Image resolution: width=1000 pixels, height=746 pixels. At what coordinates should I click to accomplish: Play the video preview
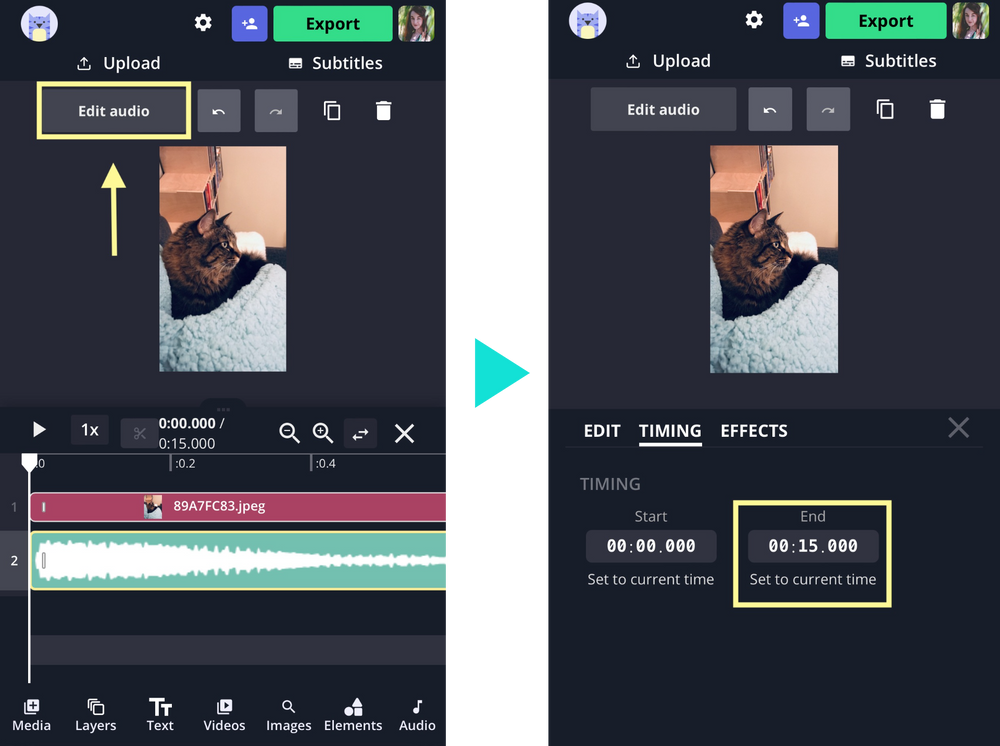click(x=38, y=430)
